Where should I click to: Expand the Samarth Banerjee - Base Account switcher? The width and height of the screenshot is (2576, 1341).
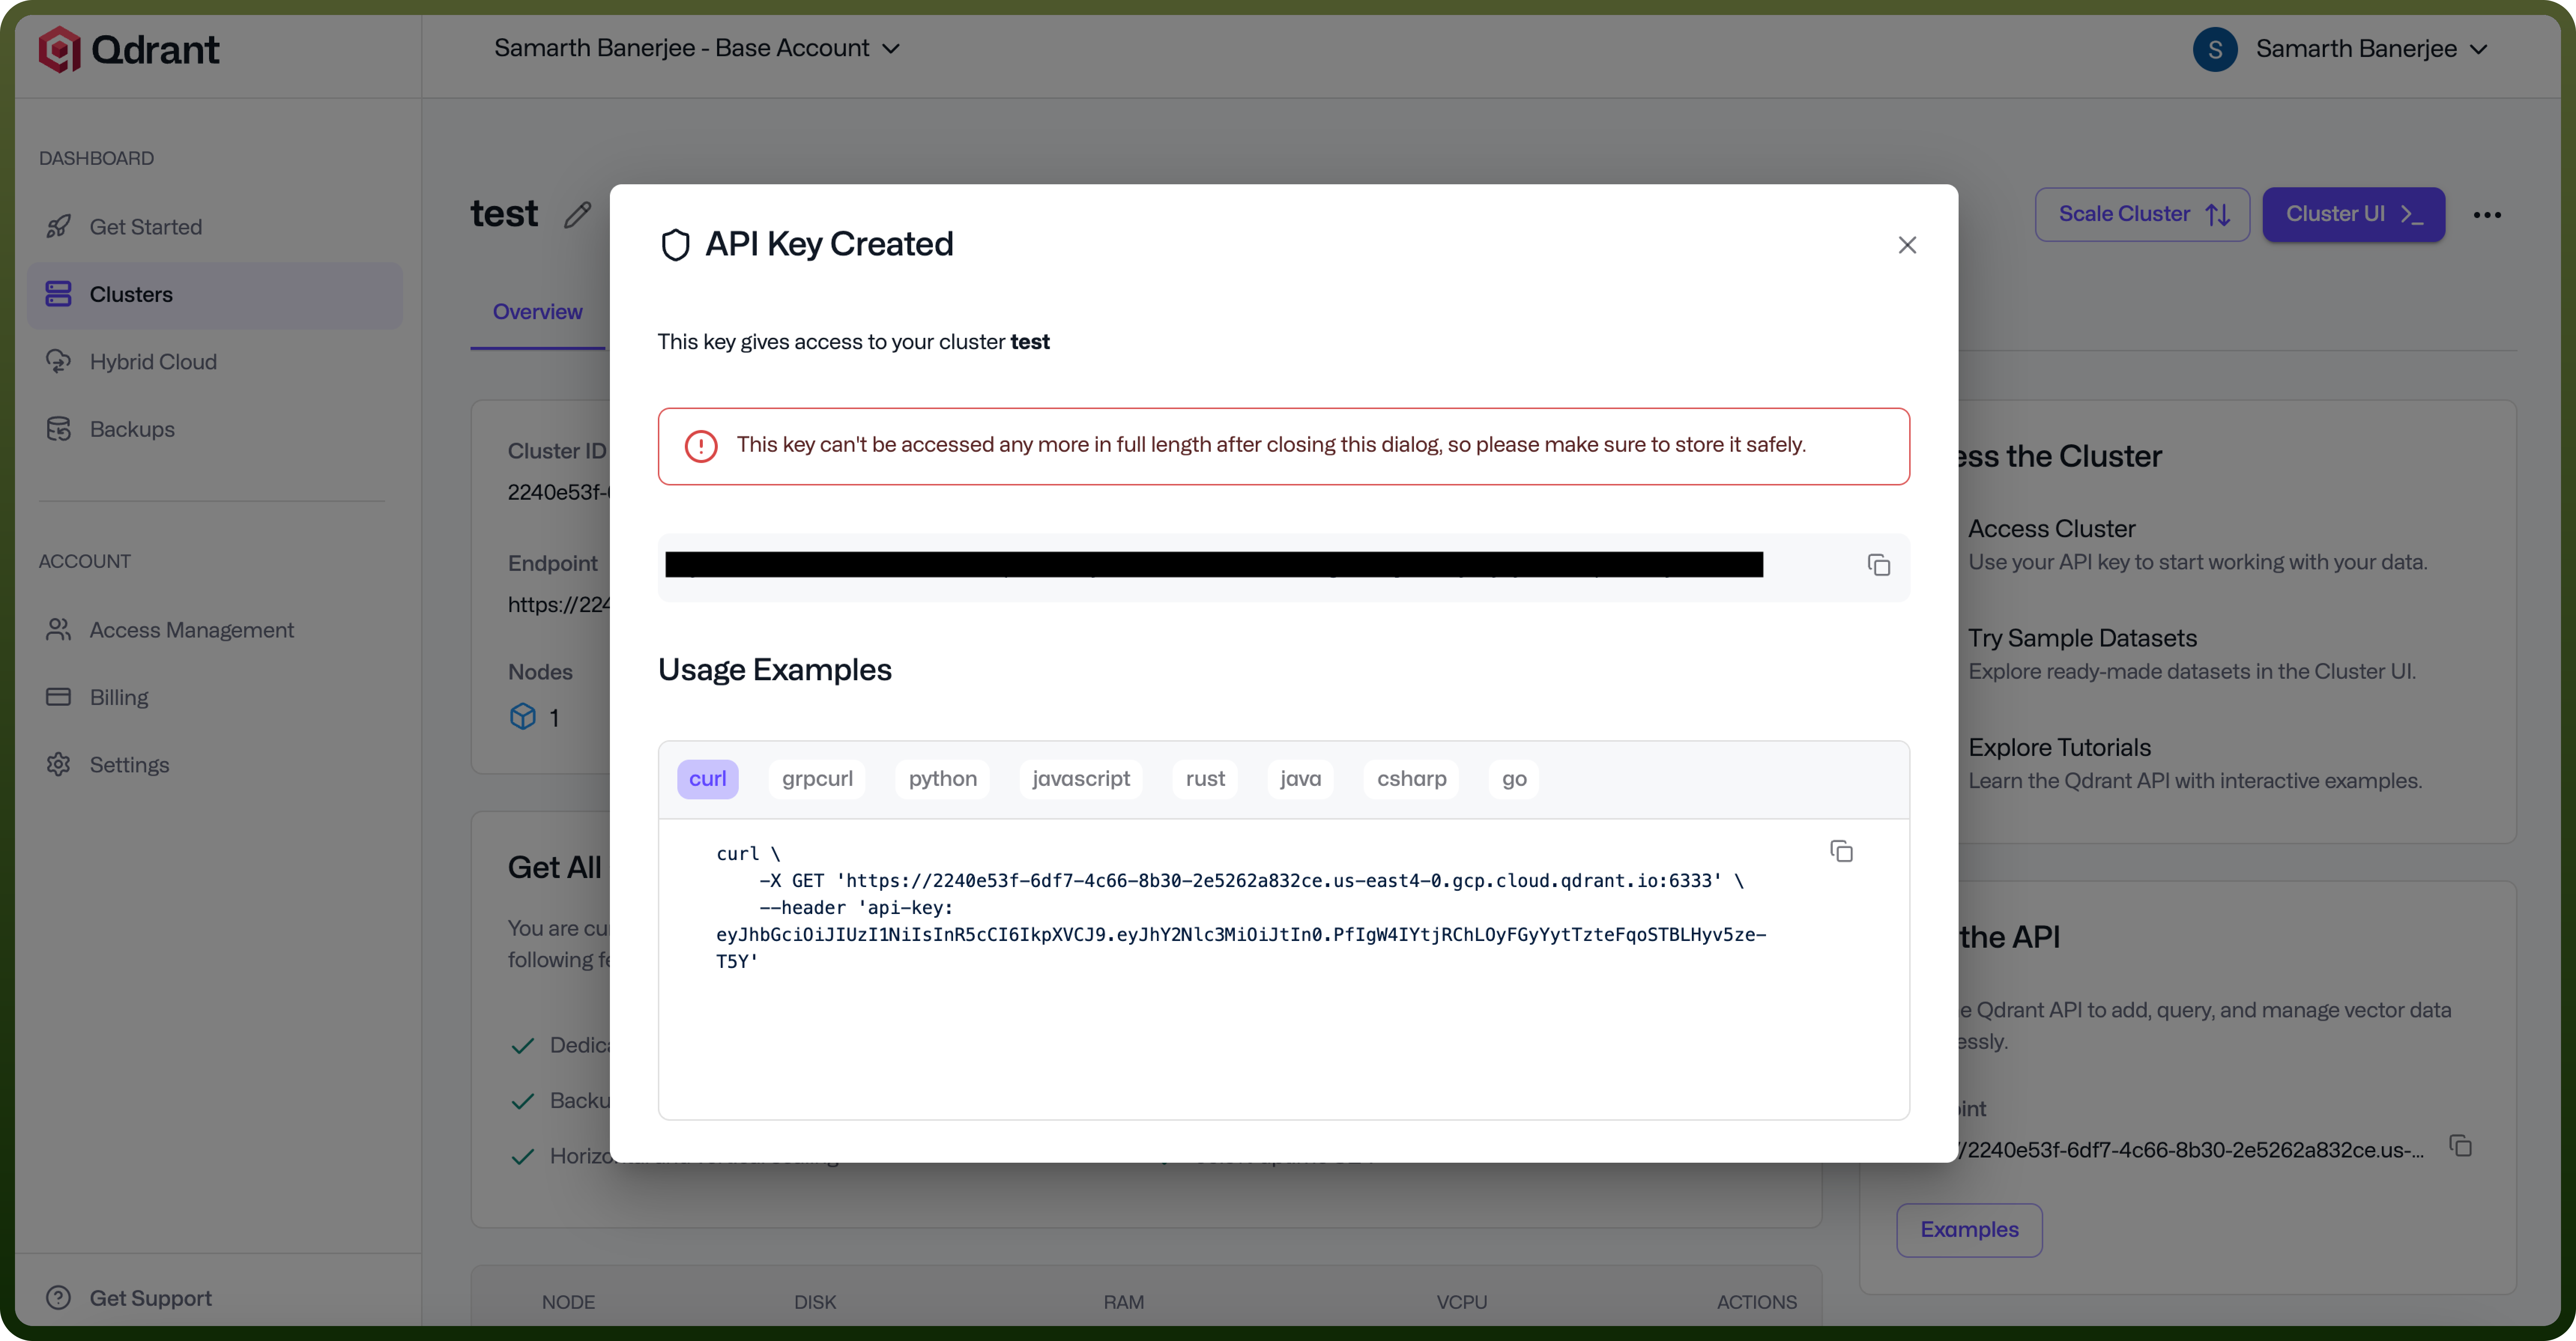[697, 48]
